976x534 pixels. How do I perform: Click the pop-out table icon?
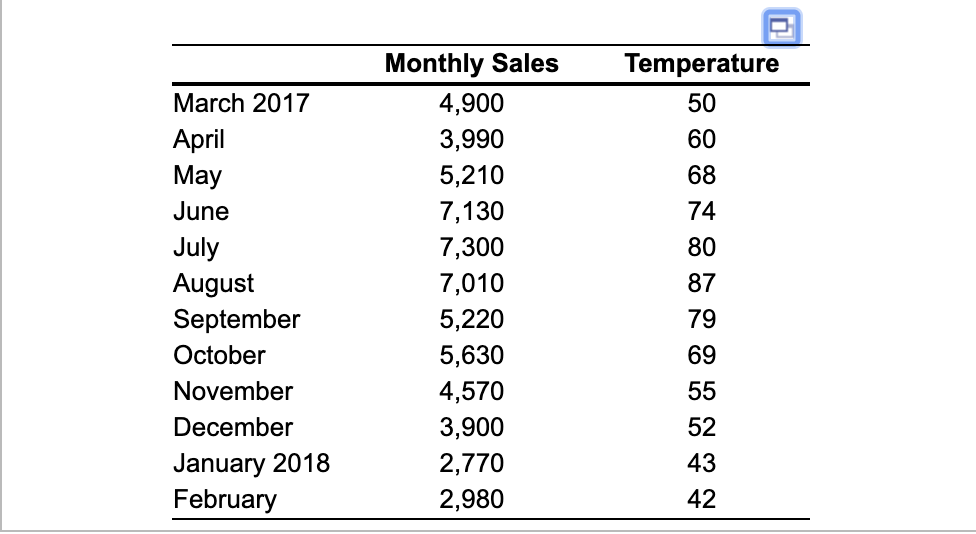782,28
